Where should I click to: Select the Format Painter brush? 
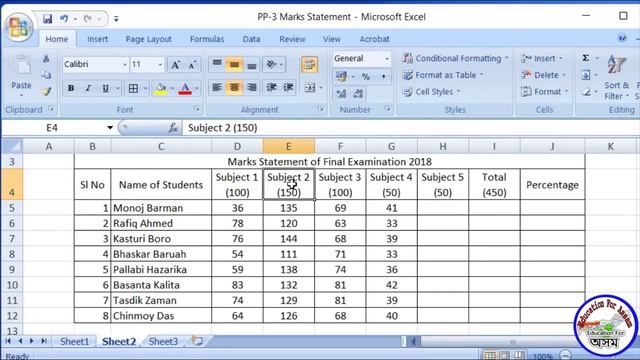pos(46,92)
